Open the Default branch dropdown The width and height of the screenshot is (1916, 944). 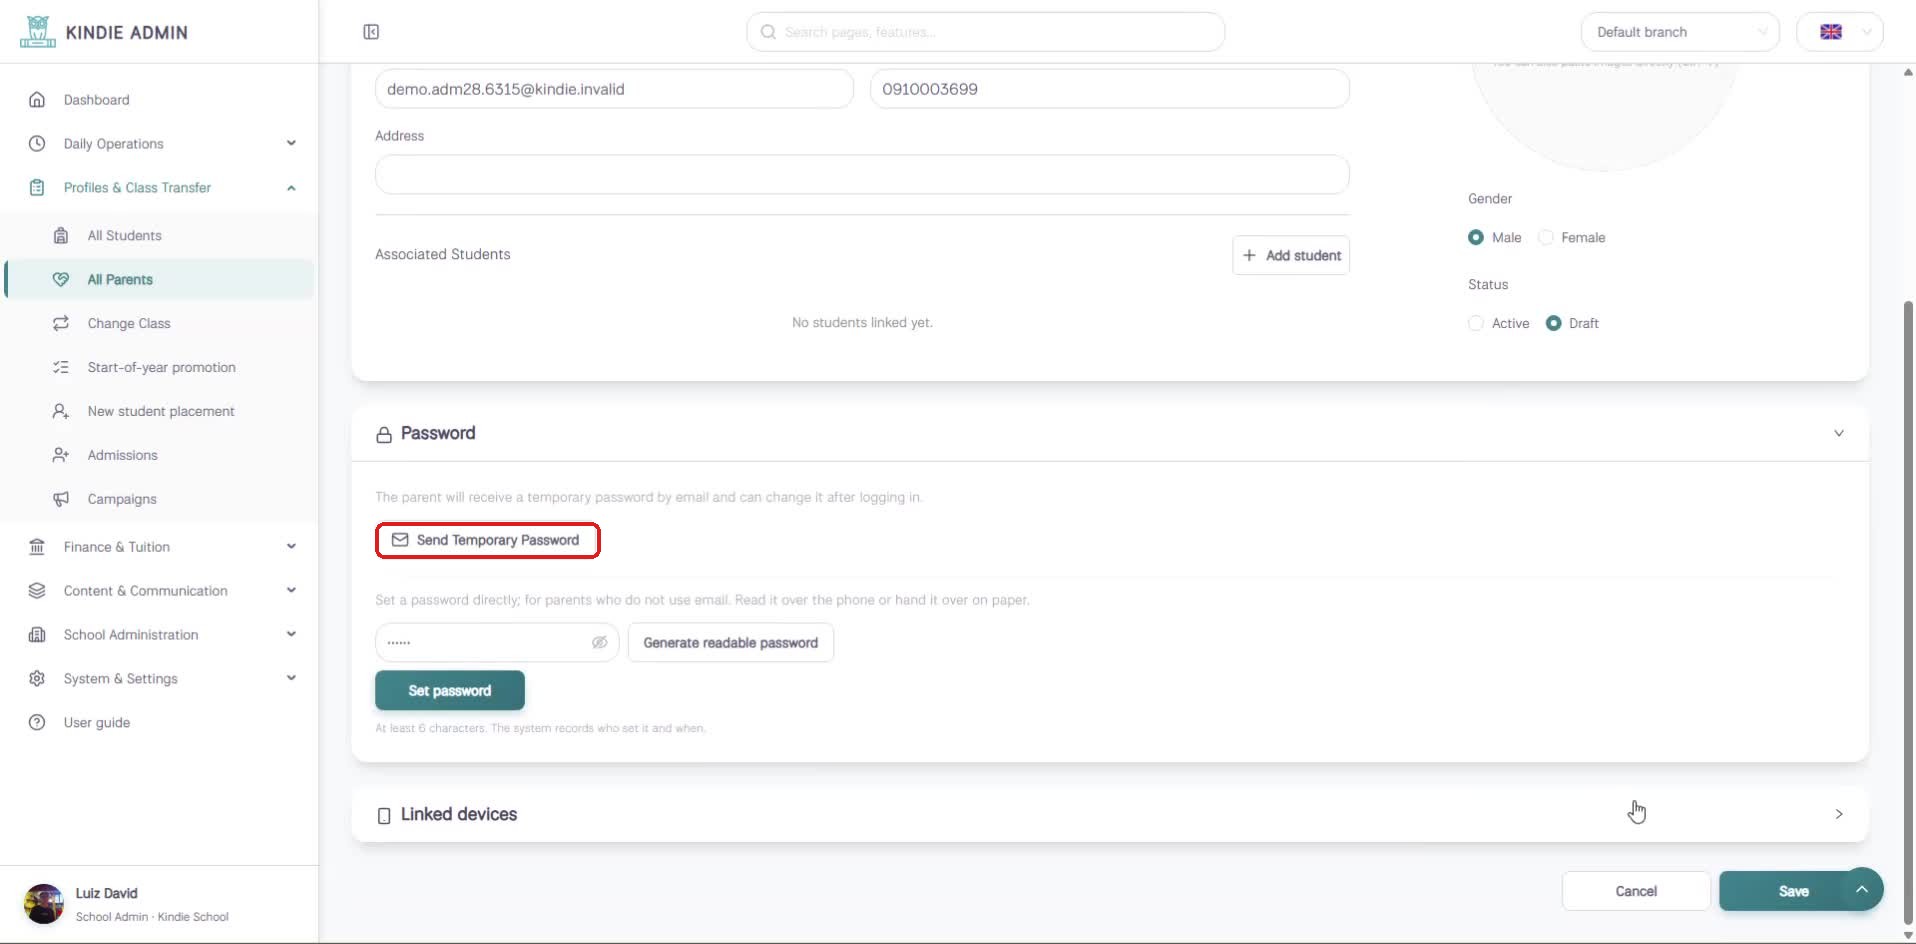click(x=1680, y=32)
